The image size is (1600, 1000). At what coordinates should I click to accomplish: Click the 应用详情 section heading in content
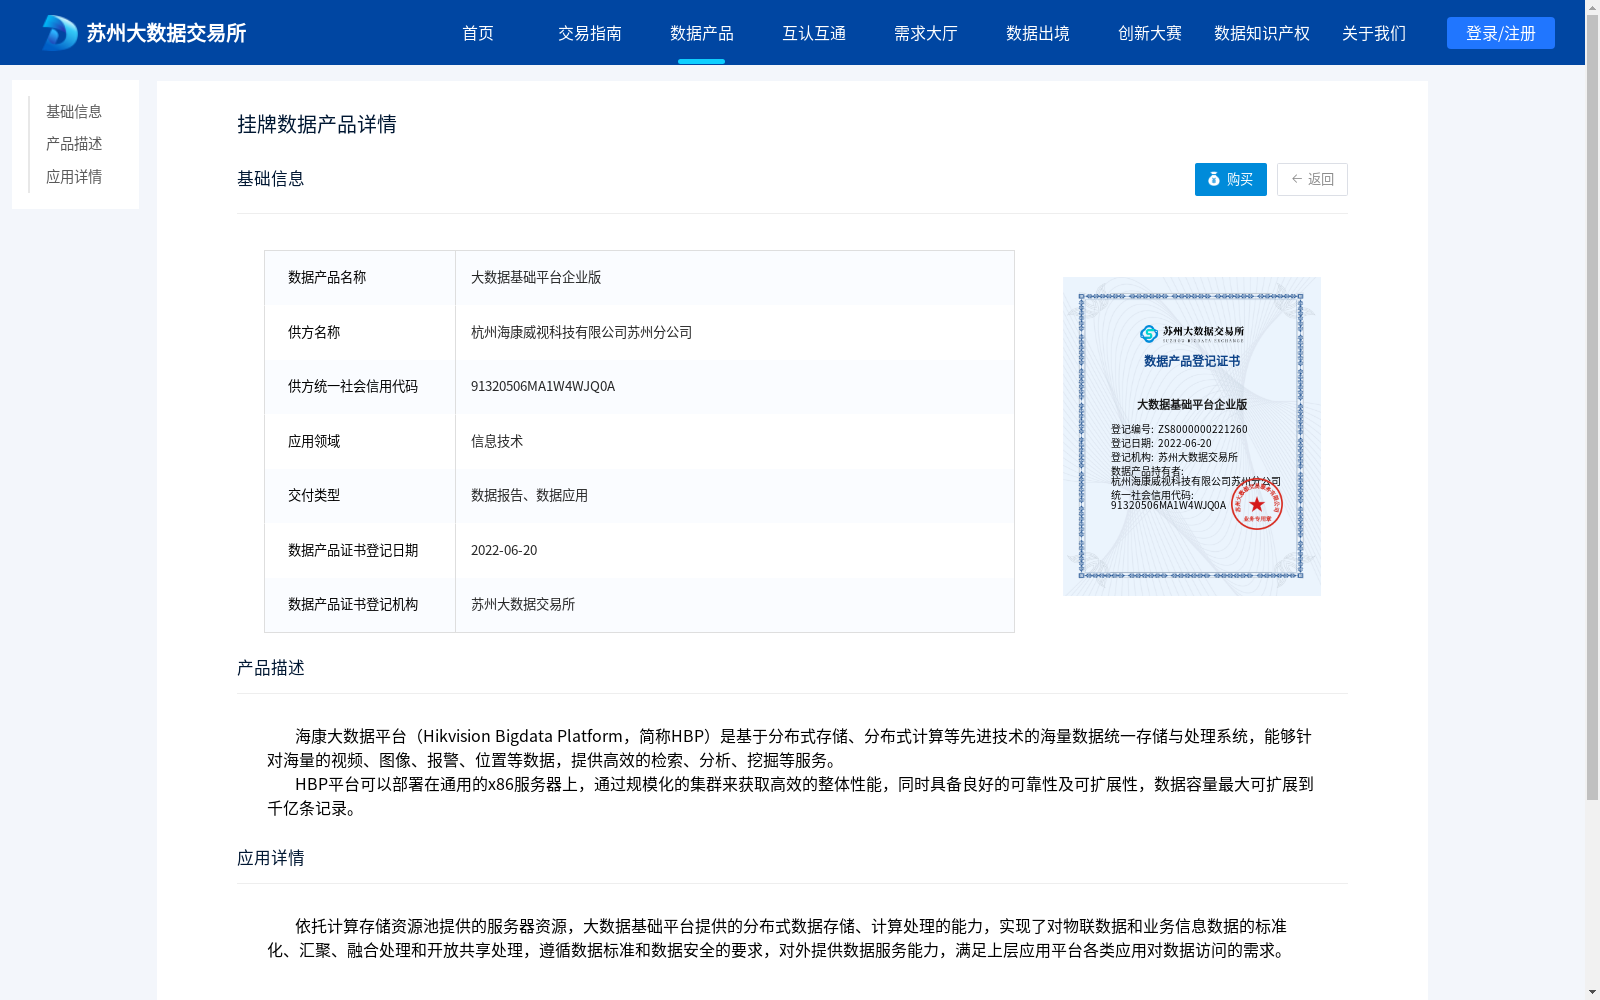(271, 858)
